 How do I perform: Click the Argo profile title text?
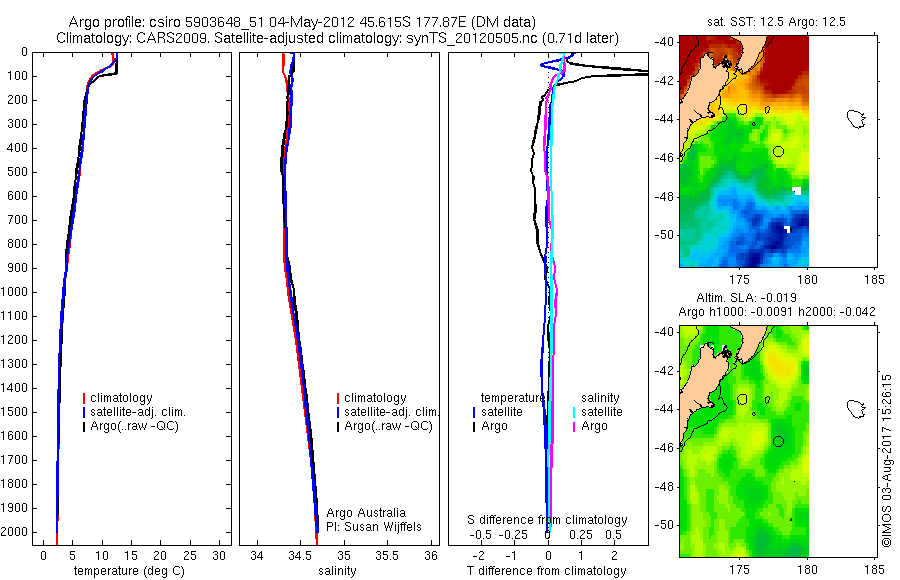click(x=302, y=22)
